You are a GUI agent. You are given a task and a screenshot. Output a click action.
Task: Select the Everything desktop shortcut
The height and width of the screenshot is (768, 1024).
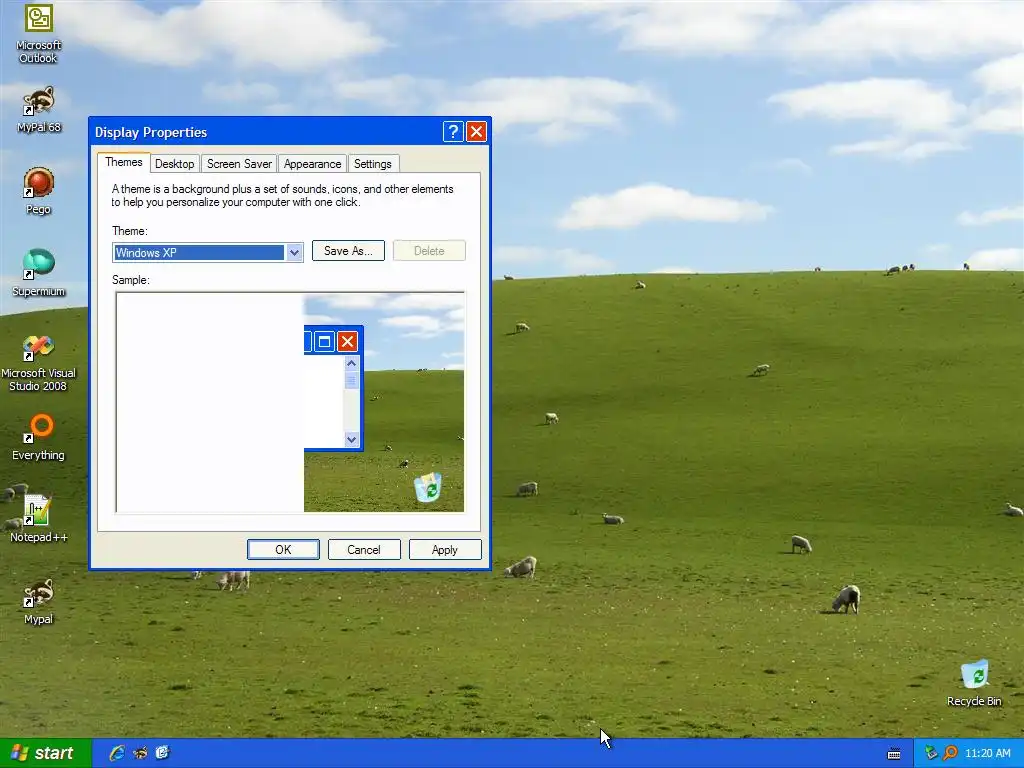tap(39, 437)
